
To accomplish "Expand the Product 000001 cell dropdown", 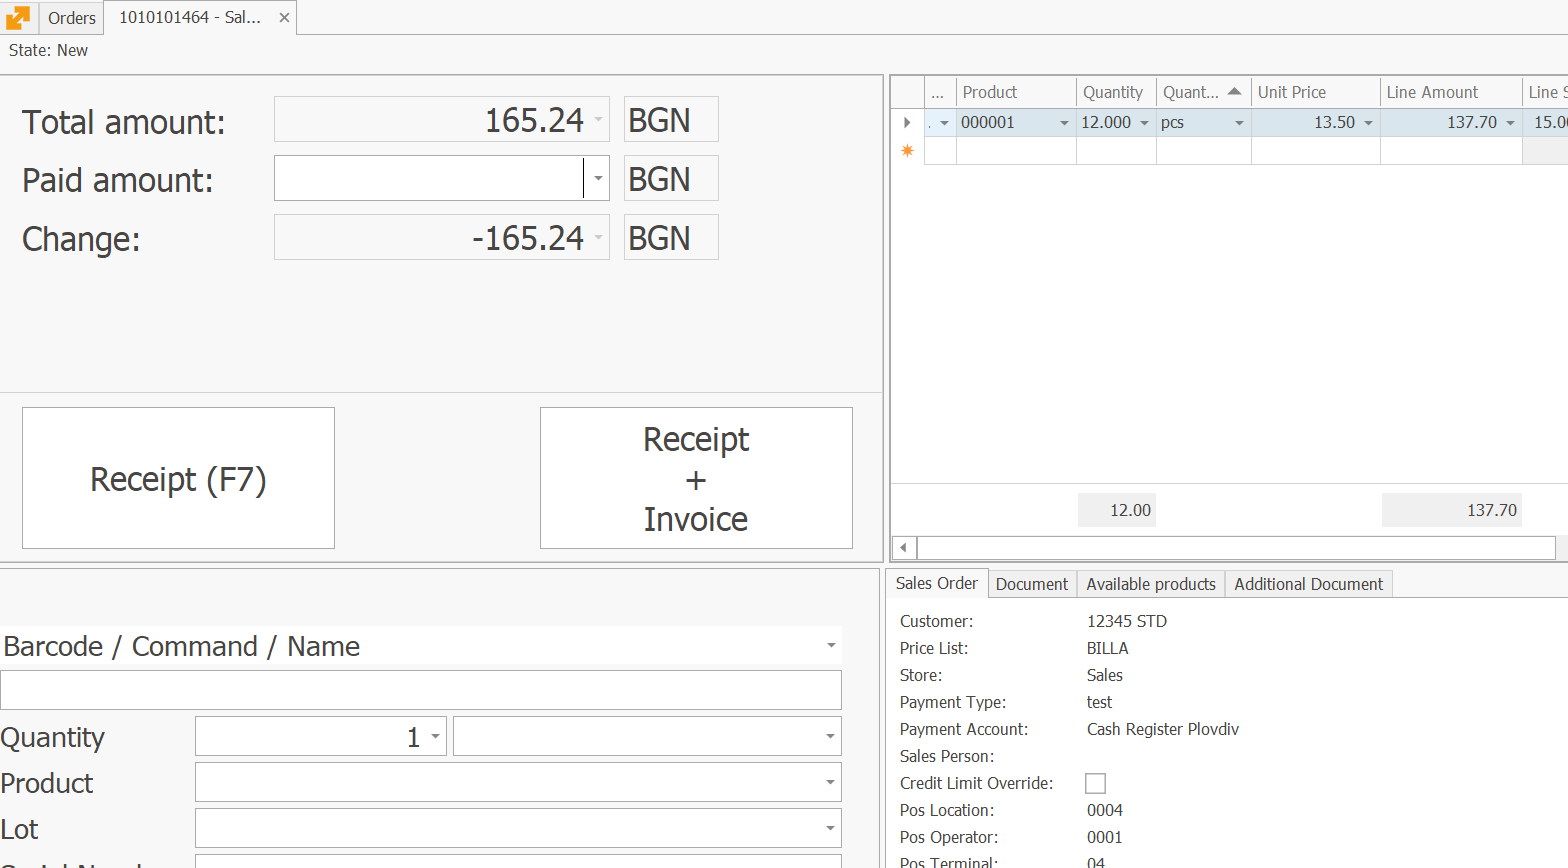I will pos(1064,123).
